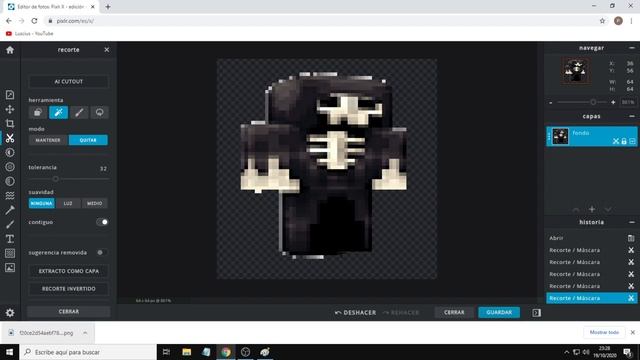Remove the highlighted Recorte / Máscara history step
The image size is (640, 360).
point(631,298)
